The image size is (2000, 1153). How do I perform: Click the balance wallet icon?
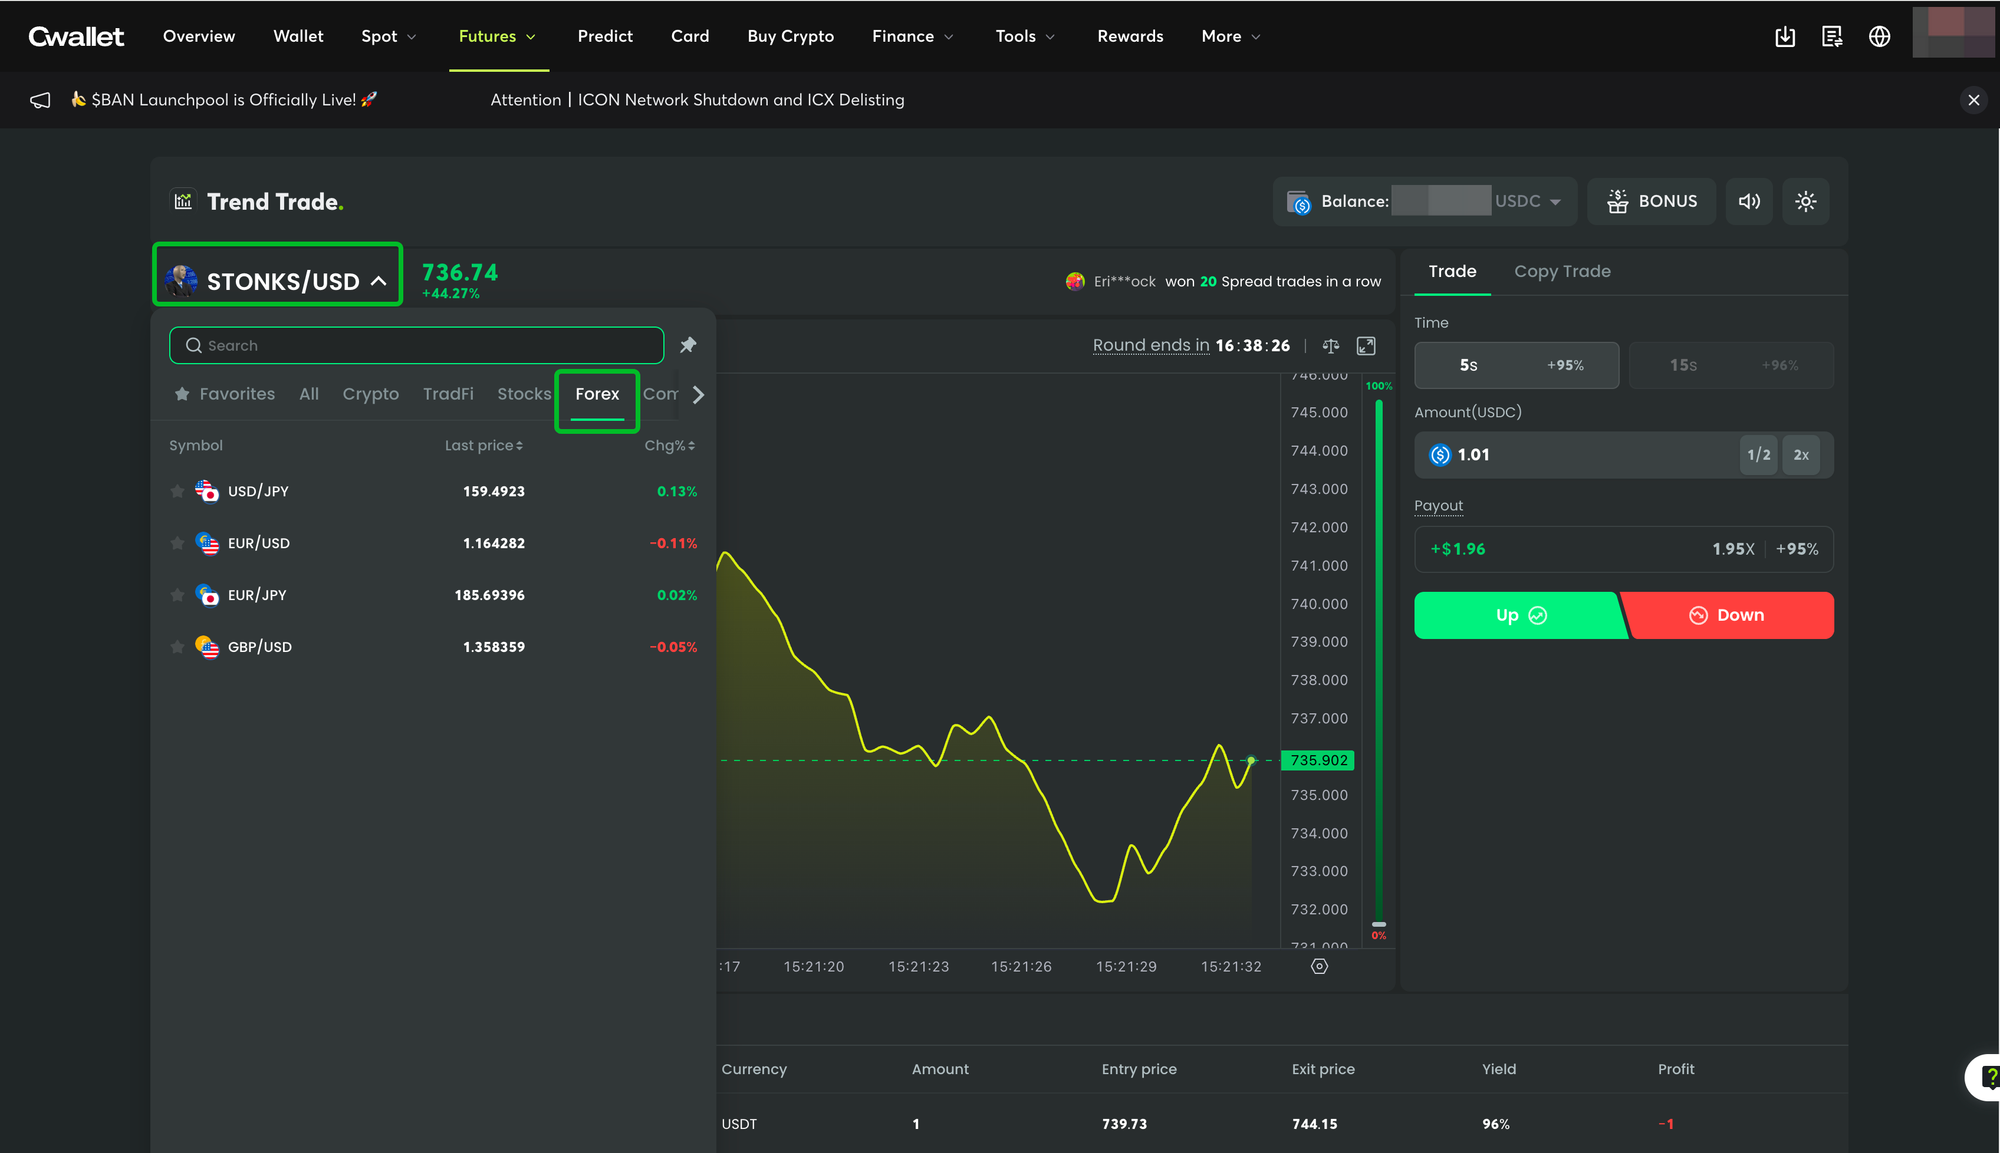1299,202
